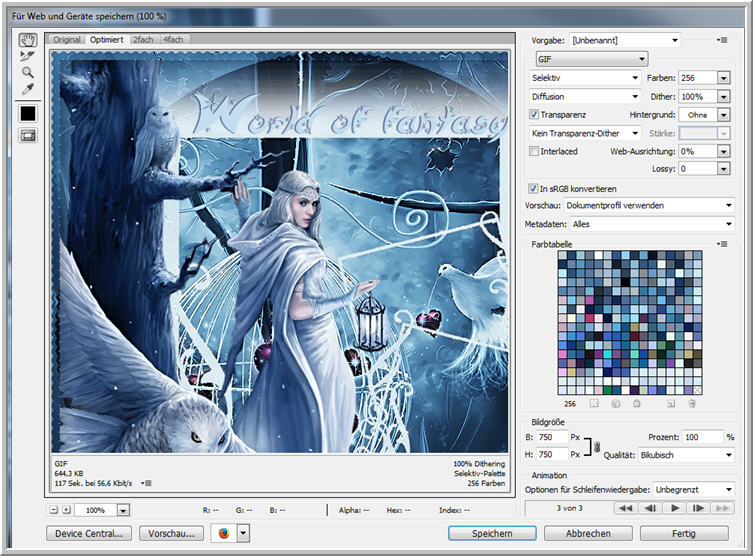The width and height of the screenshot is (753, 556).
Task: Select the Eyedropper tool
Action: [28, 89]
